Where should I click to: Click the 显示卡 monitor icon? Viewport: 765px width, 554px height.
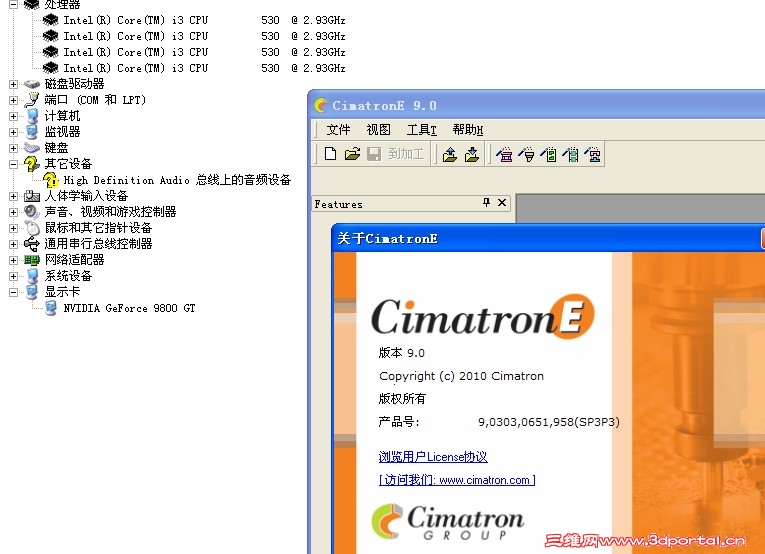coord(32,292)
